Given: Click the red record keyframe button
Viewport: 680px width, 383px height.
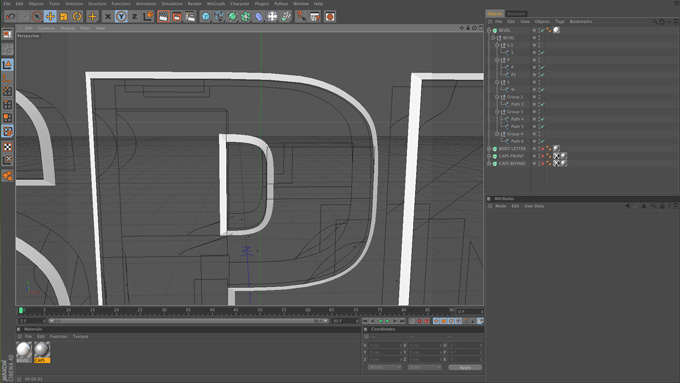Looking at the screenshot, I should (x=419, y=321).
